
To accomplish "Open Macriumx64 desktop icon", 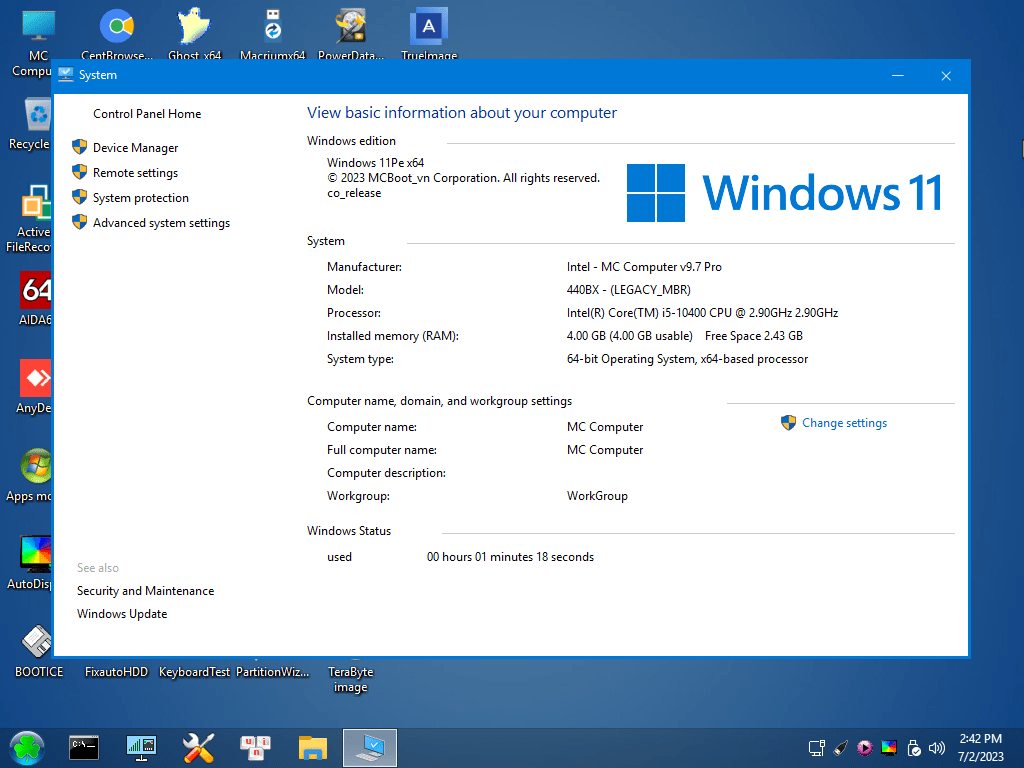I will 272,34.
